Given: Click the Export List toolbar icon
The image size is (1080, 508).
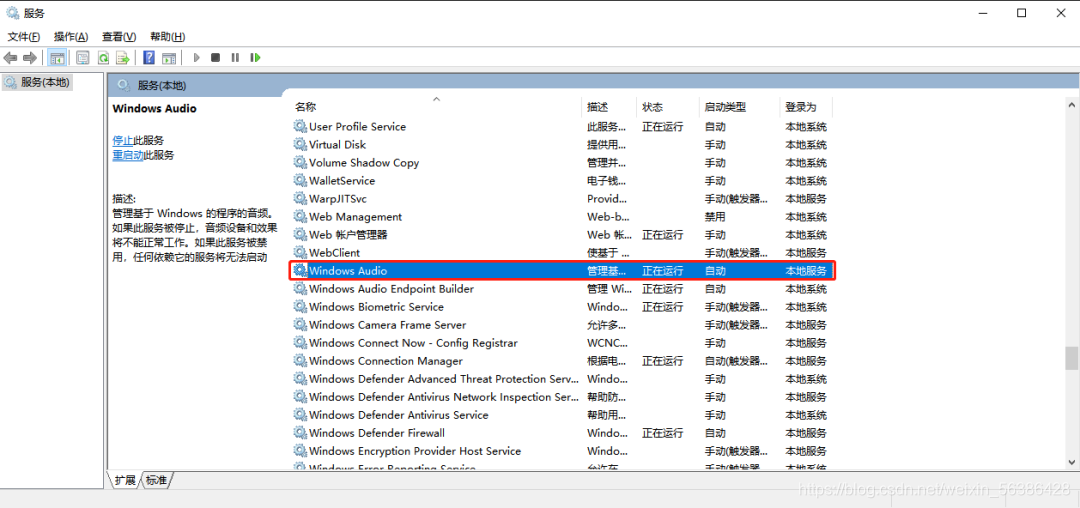Looking at the screenshot, I should pos(123,58).
